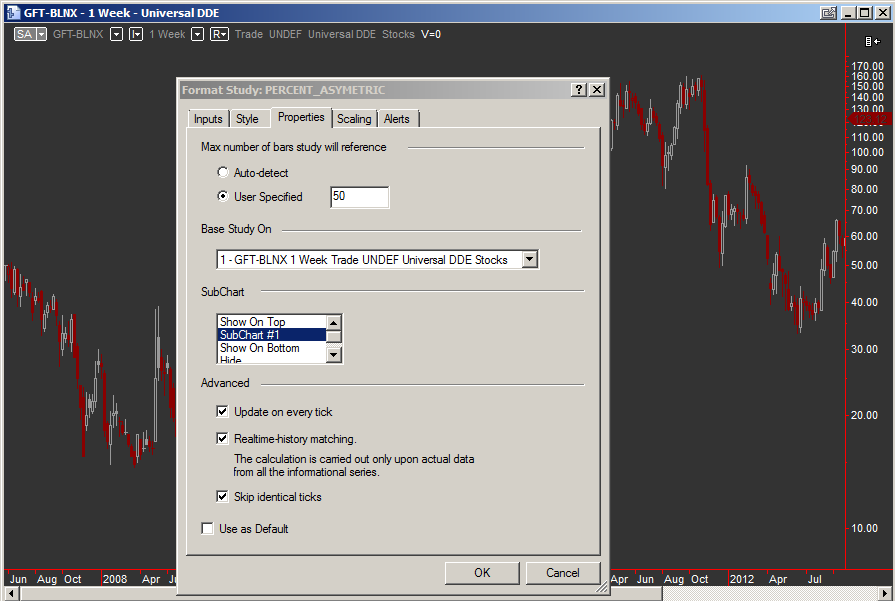Image resolution: width=895 pixels, height=601 pixels.
Task: Uncheck Update on every tick
Action: pos(223,412)
